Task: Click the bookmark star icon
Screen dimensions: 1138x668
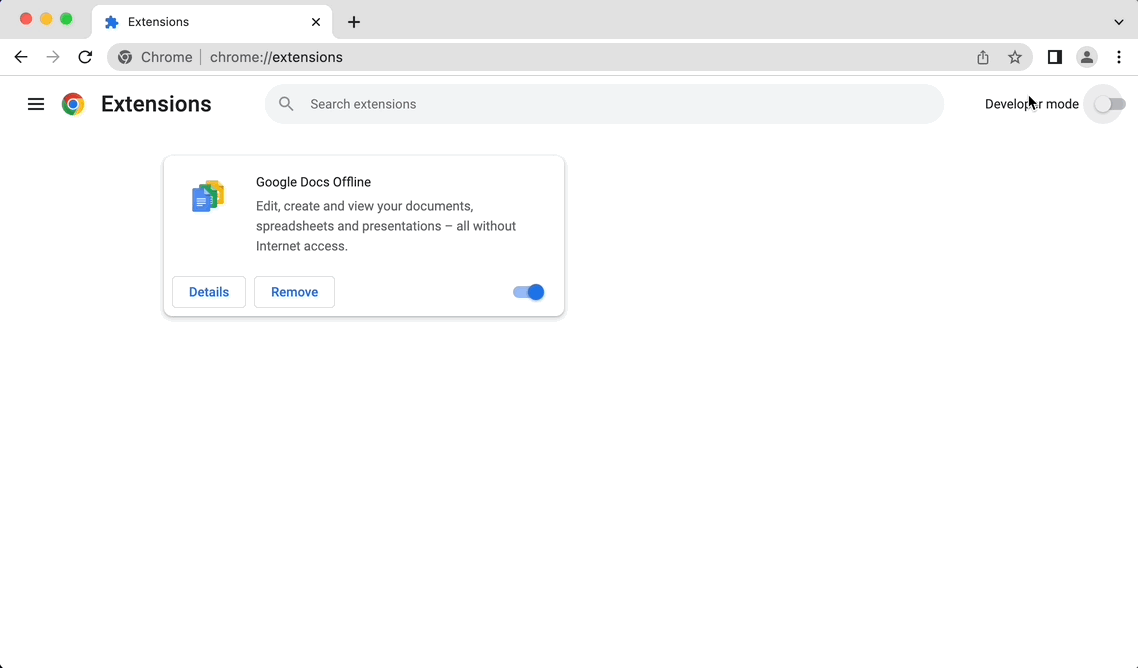Action: click(1015, 57)
